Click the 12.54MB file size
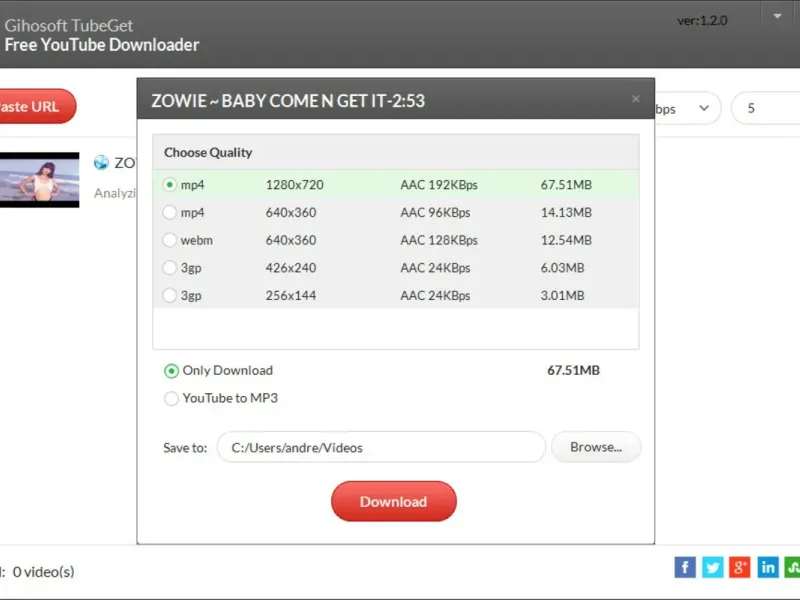This screenshot has height=600, width=800. [566, 240]
